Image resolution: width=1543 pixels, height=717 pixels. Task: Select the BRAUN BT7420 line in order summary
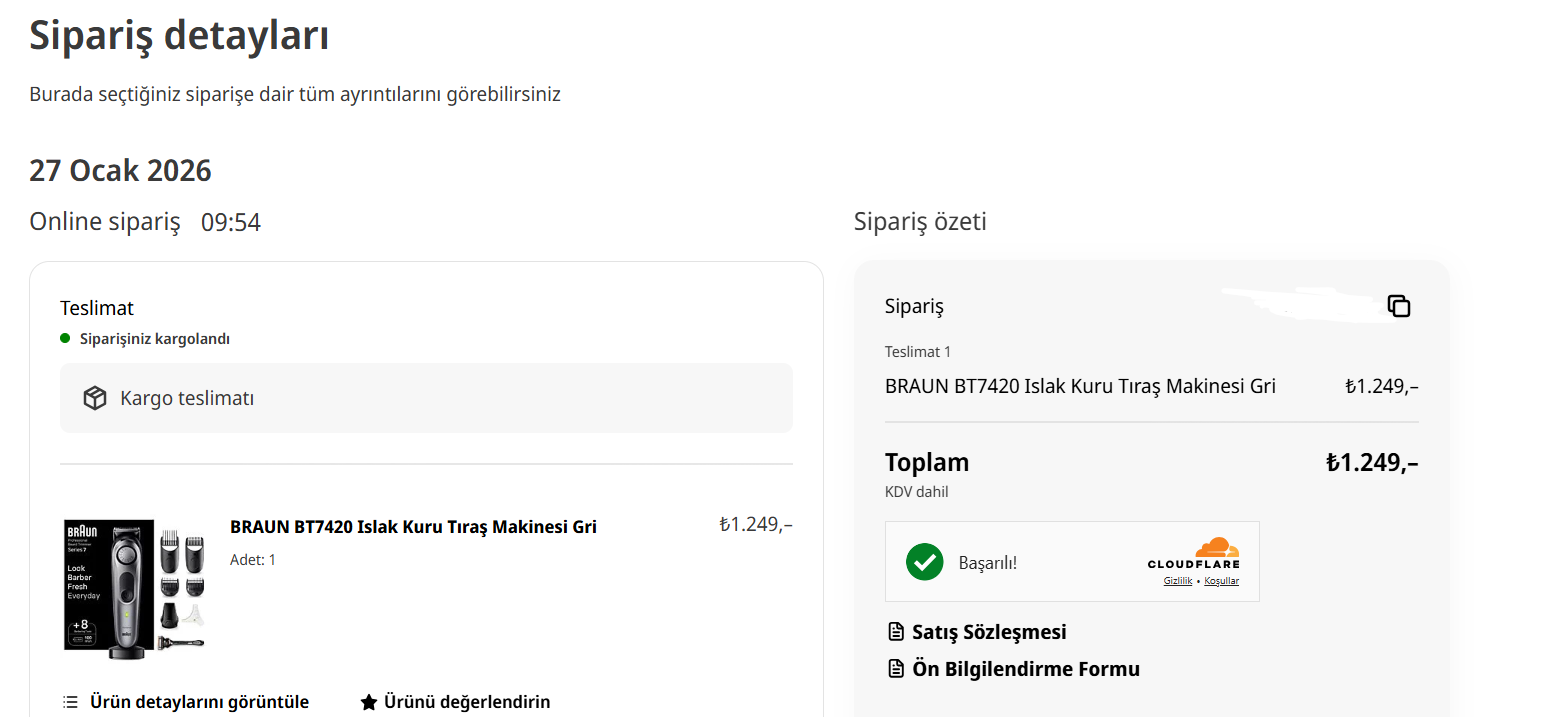(x=1080, y=386)
